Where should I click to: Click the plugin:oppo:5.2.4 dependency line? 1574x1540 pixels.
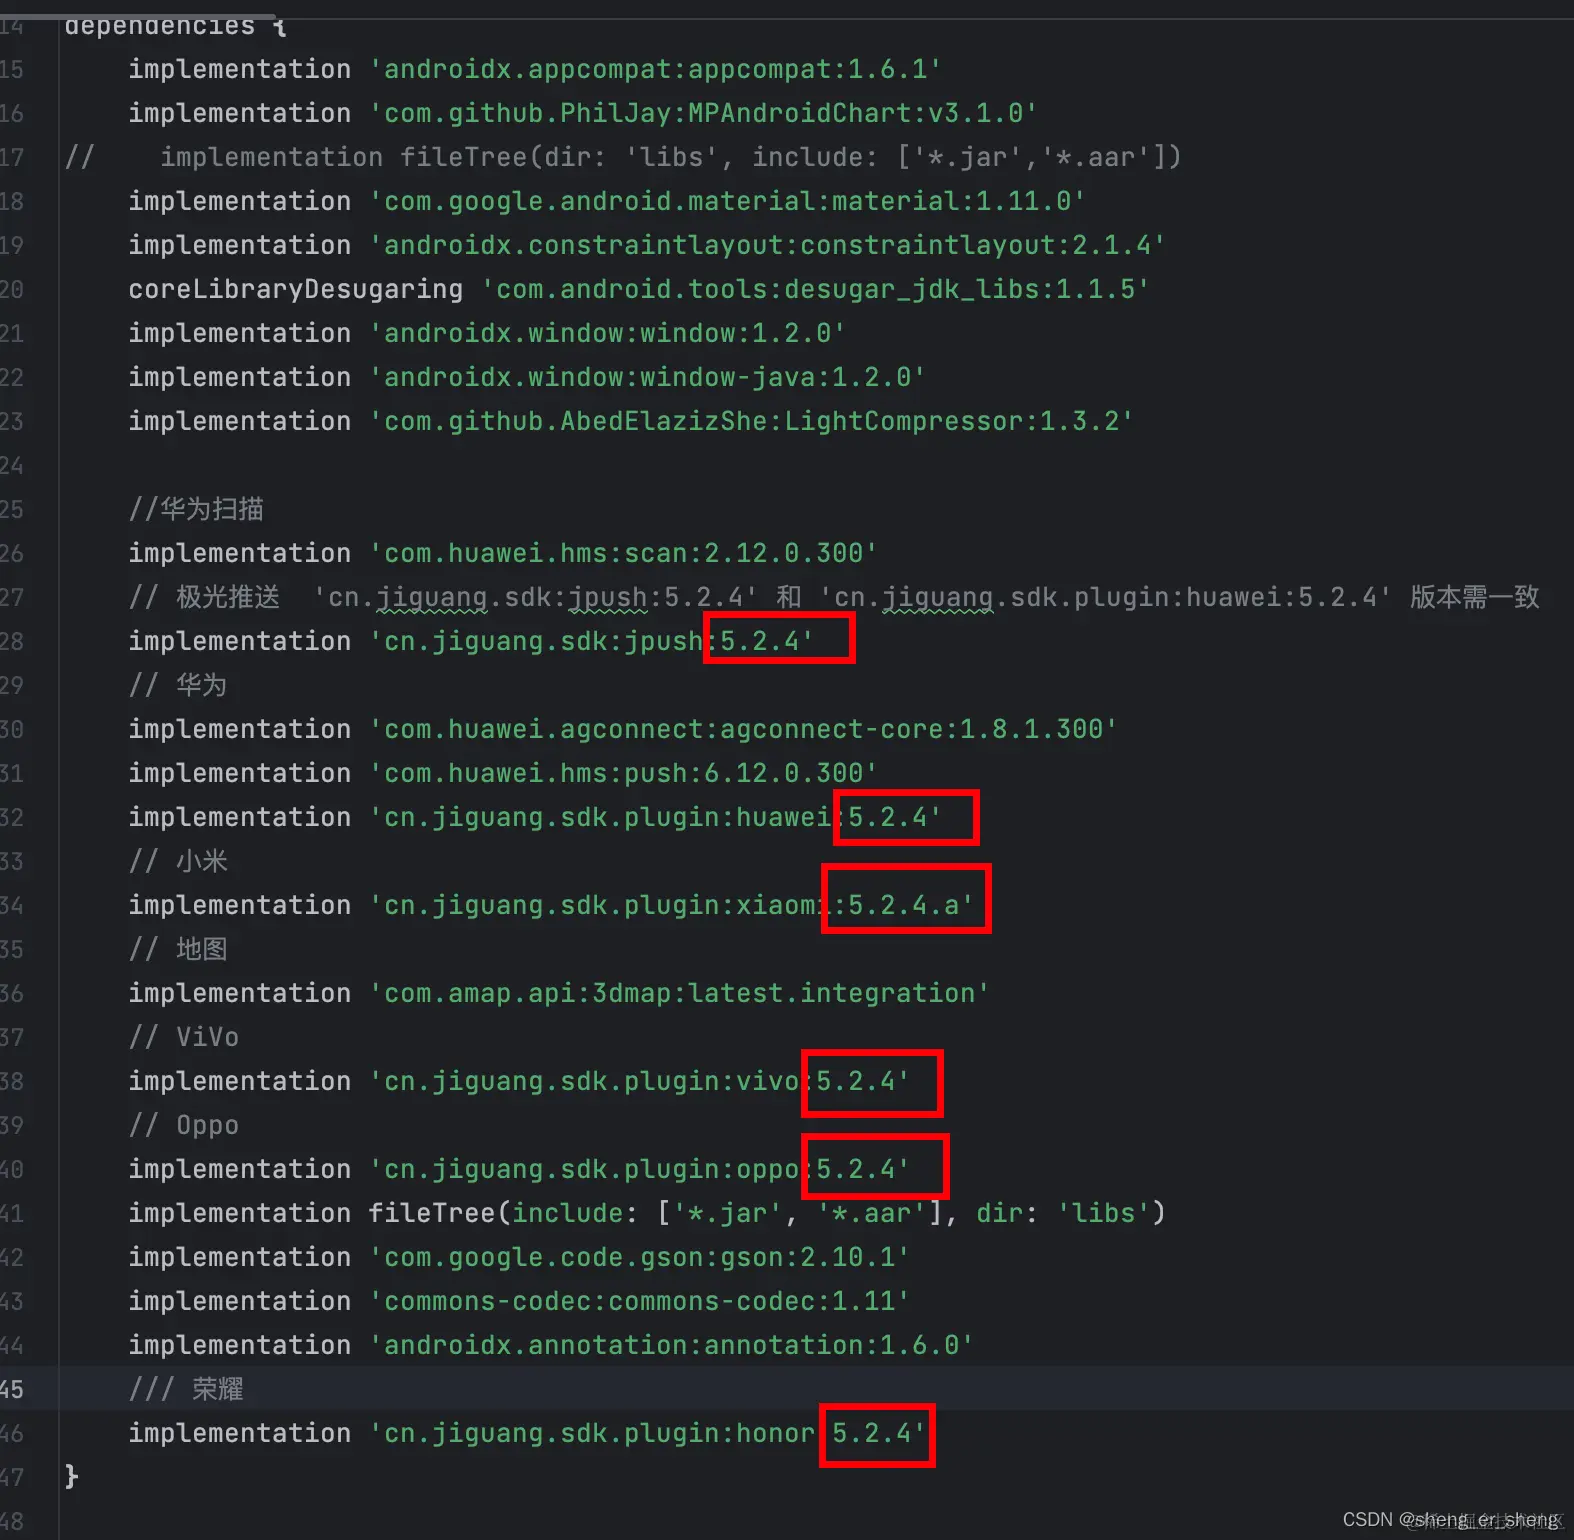click(x=519, y=1169)
